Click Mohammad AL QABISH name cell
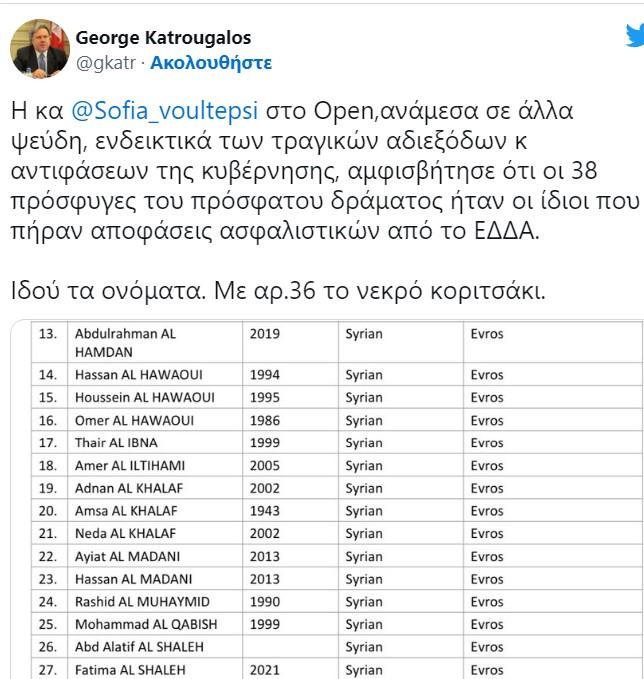 [x=155, y=624]
